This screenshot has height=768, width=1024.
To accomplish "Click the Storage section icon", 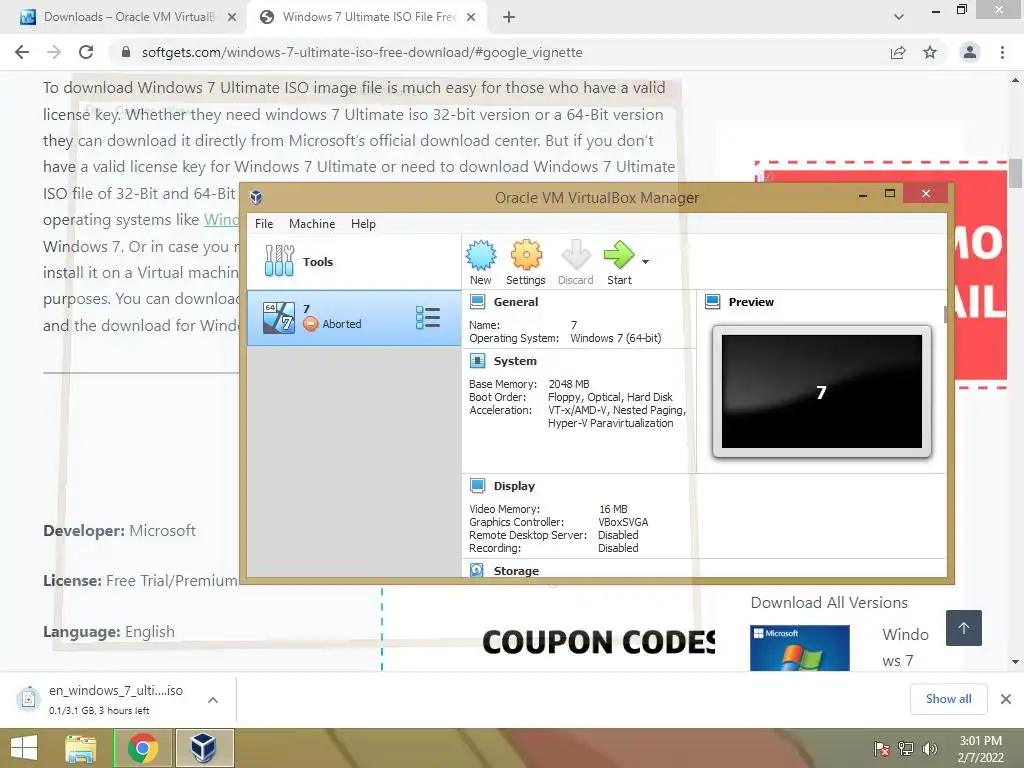I will click(477, 570).
